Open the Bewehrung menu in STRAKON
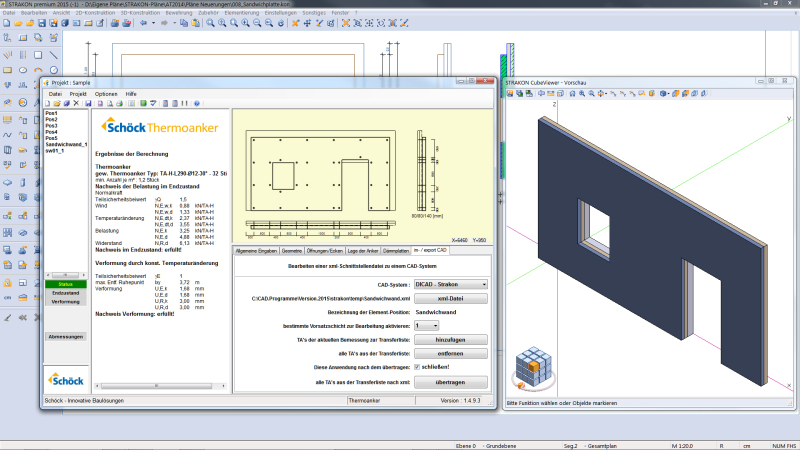The image size is (800, 450). pos(179,13)
